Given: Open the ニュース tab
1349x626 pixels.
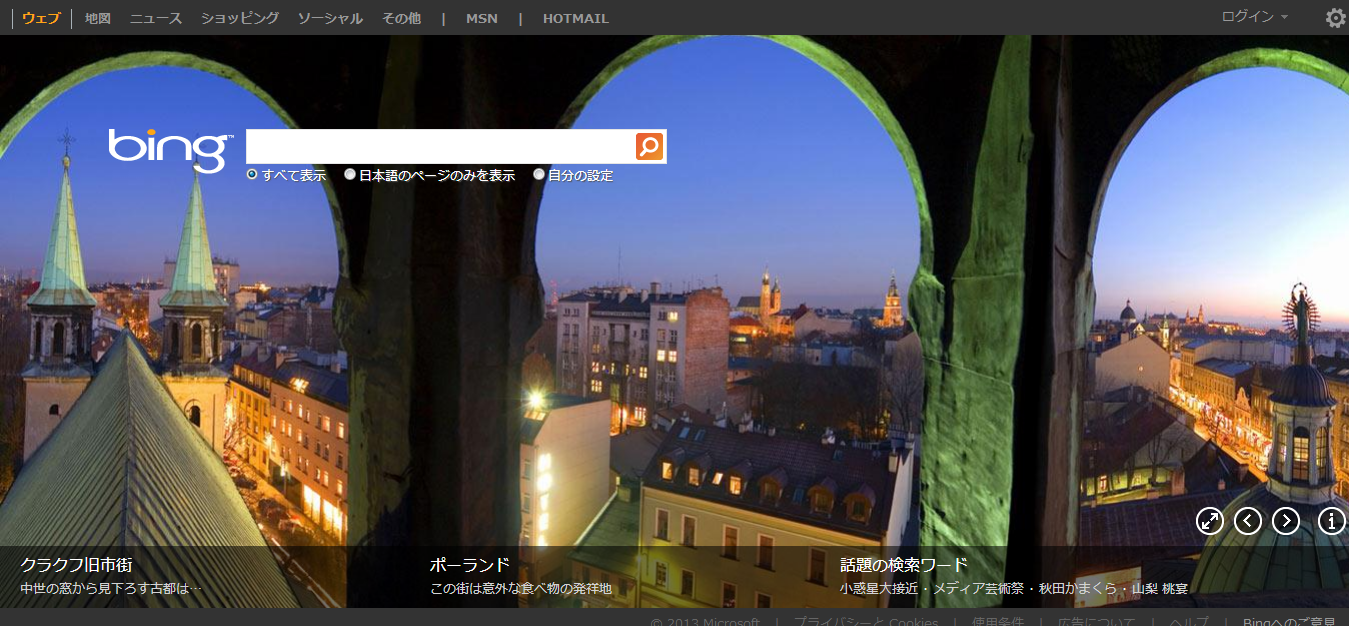Looking at the screenshot, I should pos(156,18).
